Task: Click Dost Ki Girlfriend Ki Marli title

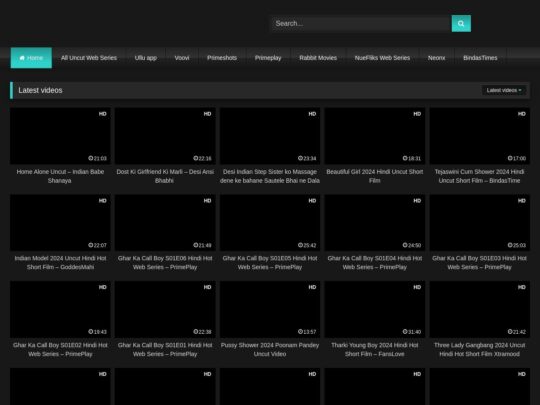Action: (165, 176)
